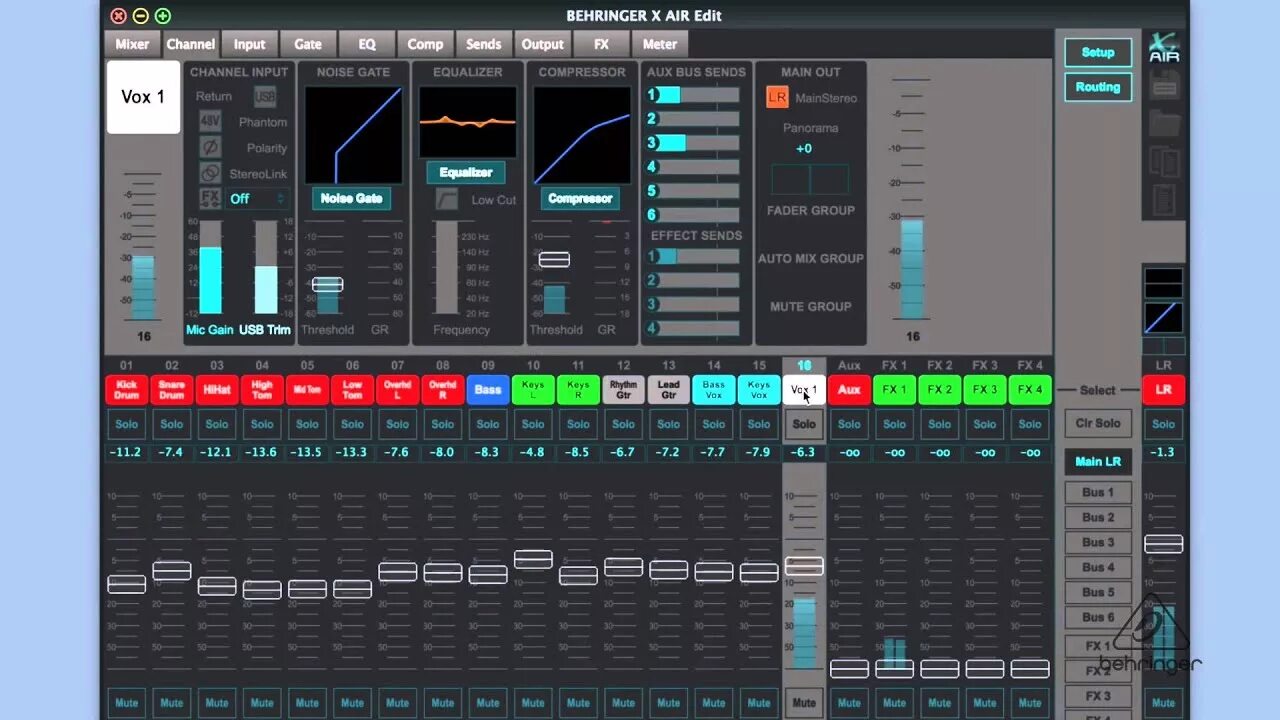Toggle the USB return icon

point(264,97)
